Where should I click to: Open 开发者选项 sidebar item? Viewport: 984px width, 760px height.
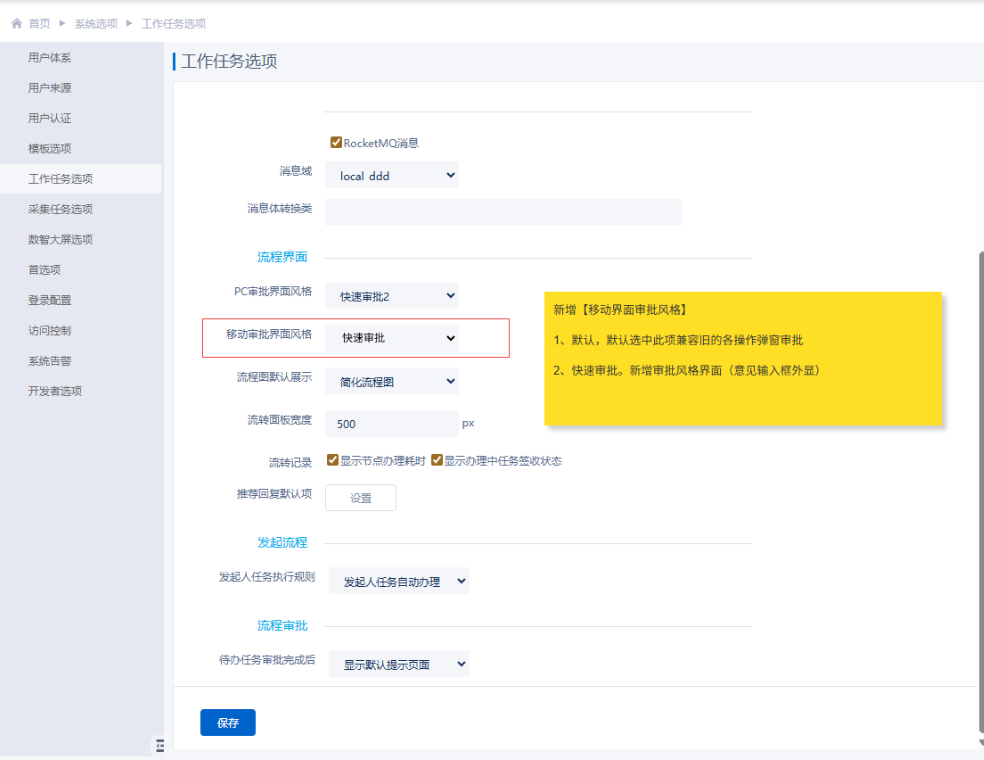pyautogui.click(x=55, y=391)
